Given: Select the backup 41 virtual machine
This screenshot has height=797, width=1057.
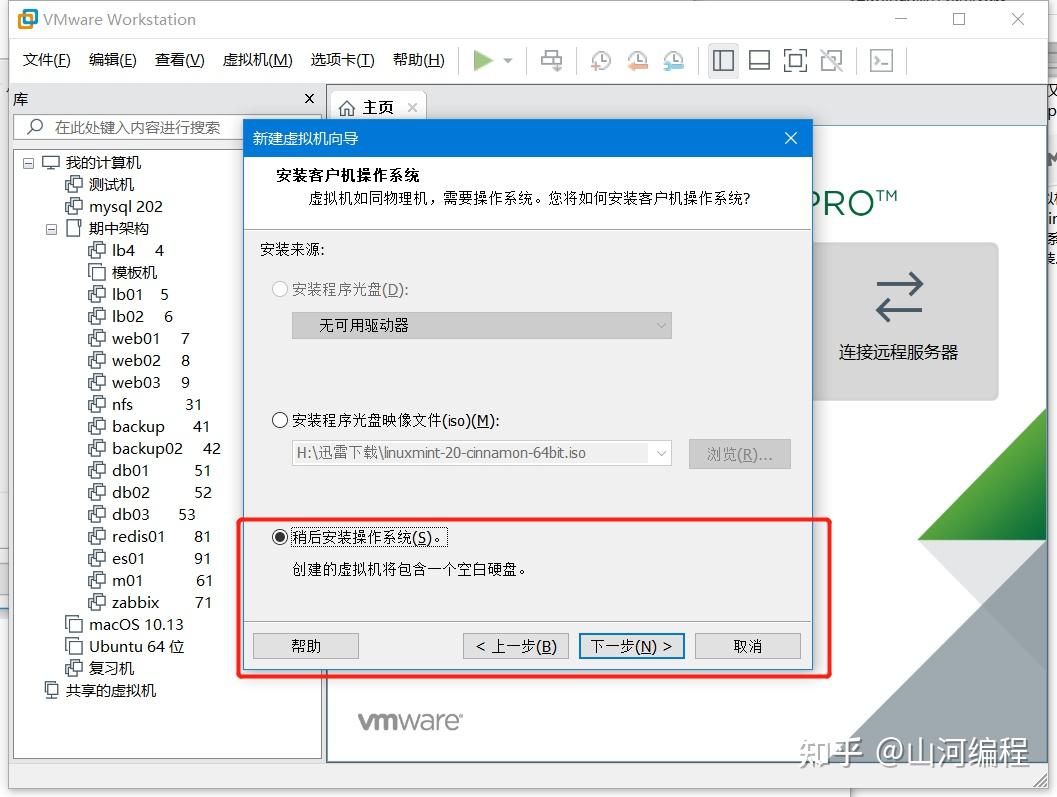Looking at the screenshot, I should tap(149, 427).
